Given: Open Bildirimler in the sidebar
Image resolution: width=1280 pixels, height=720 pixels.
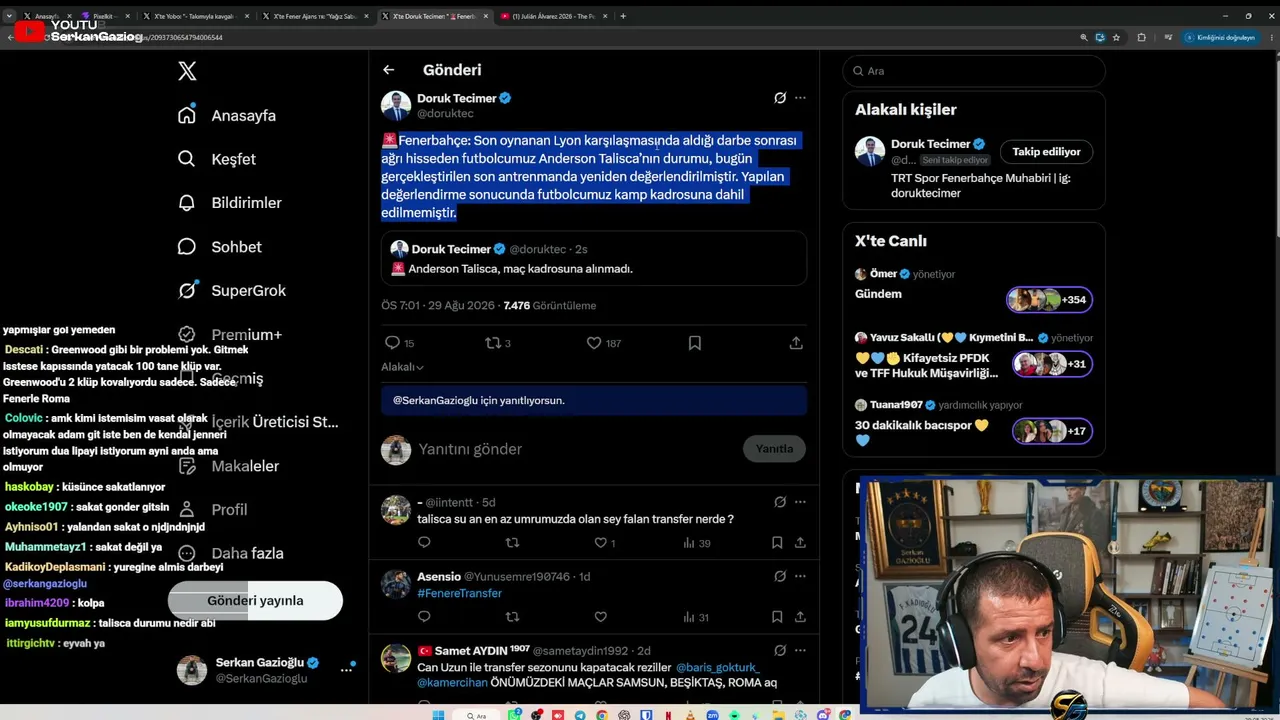Looking at the screenshot, I should coord(229,203).
